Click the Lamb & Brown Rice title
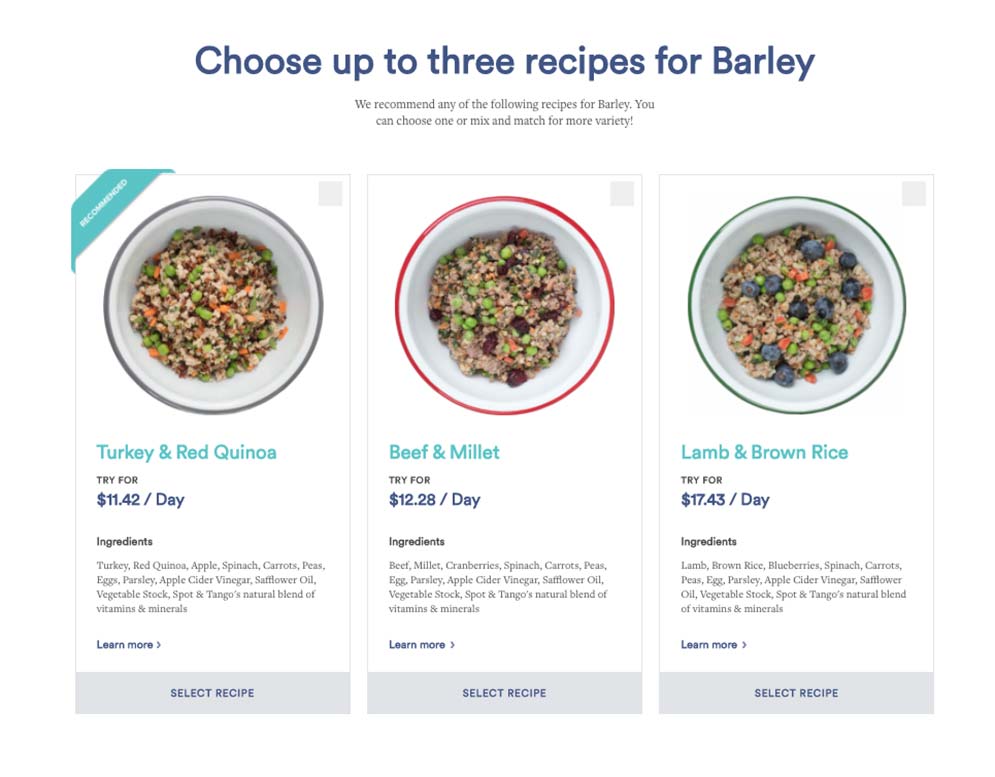This screenshot has width=995, height=777. pos(764,452)
